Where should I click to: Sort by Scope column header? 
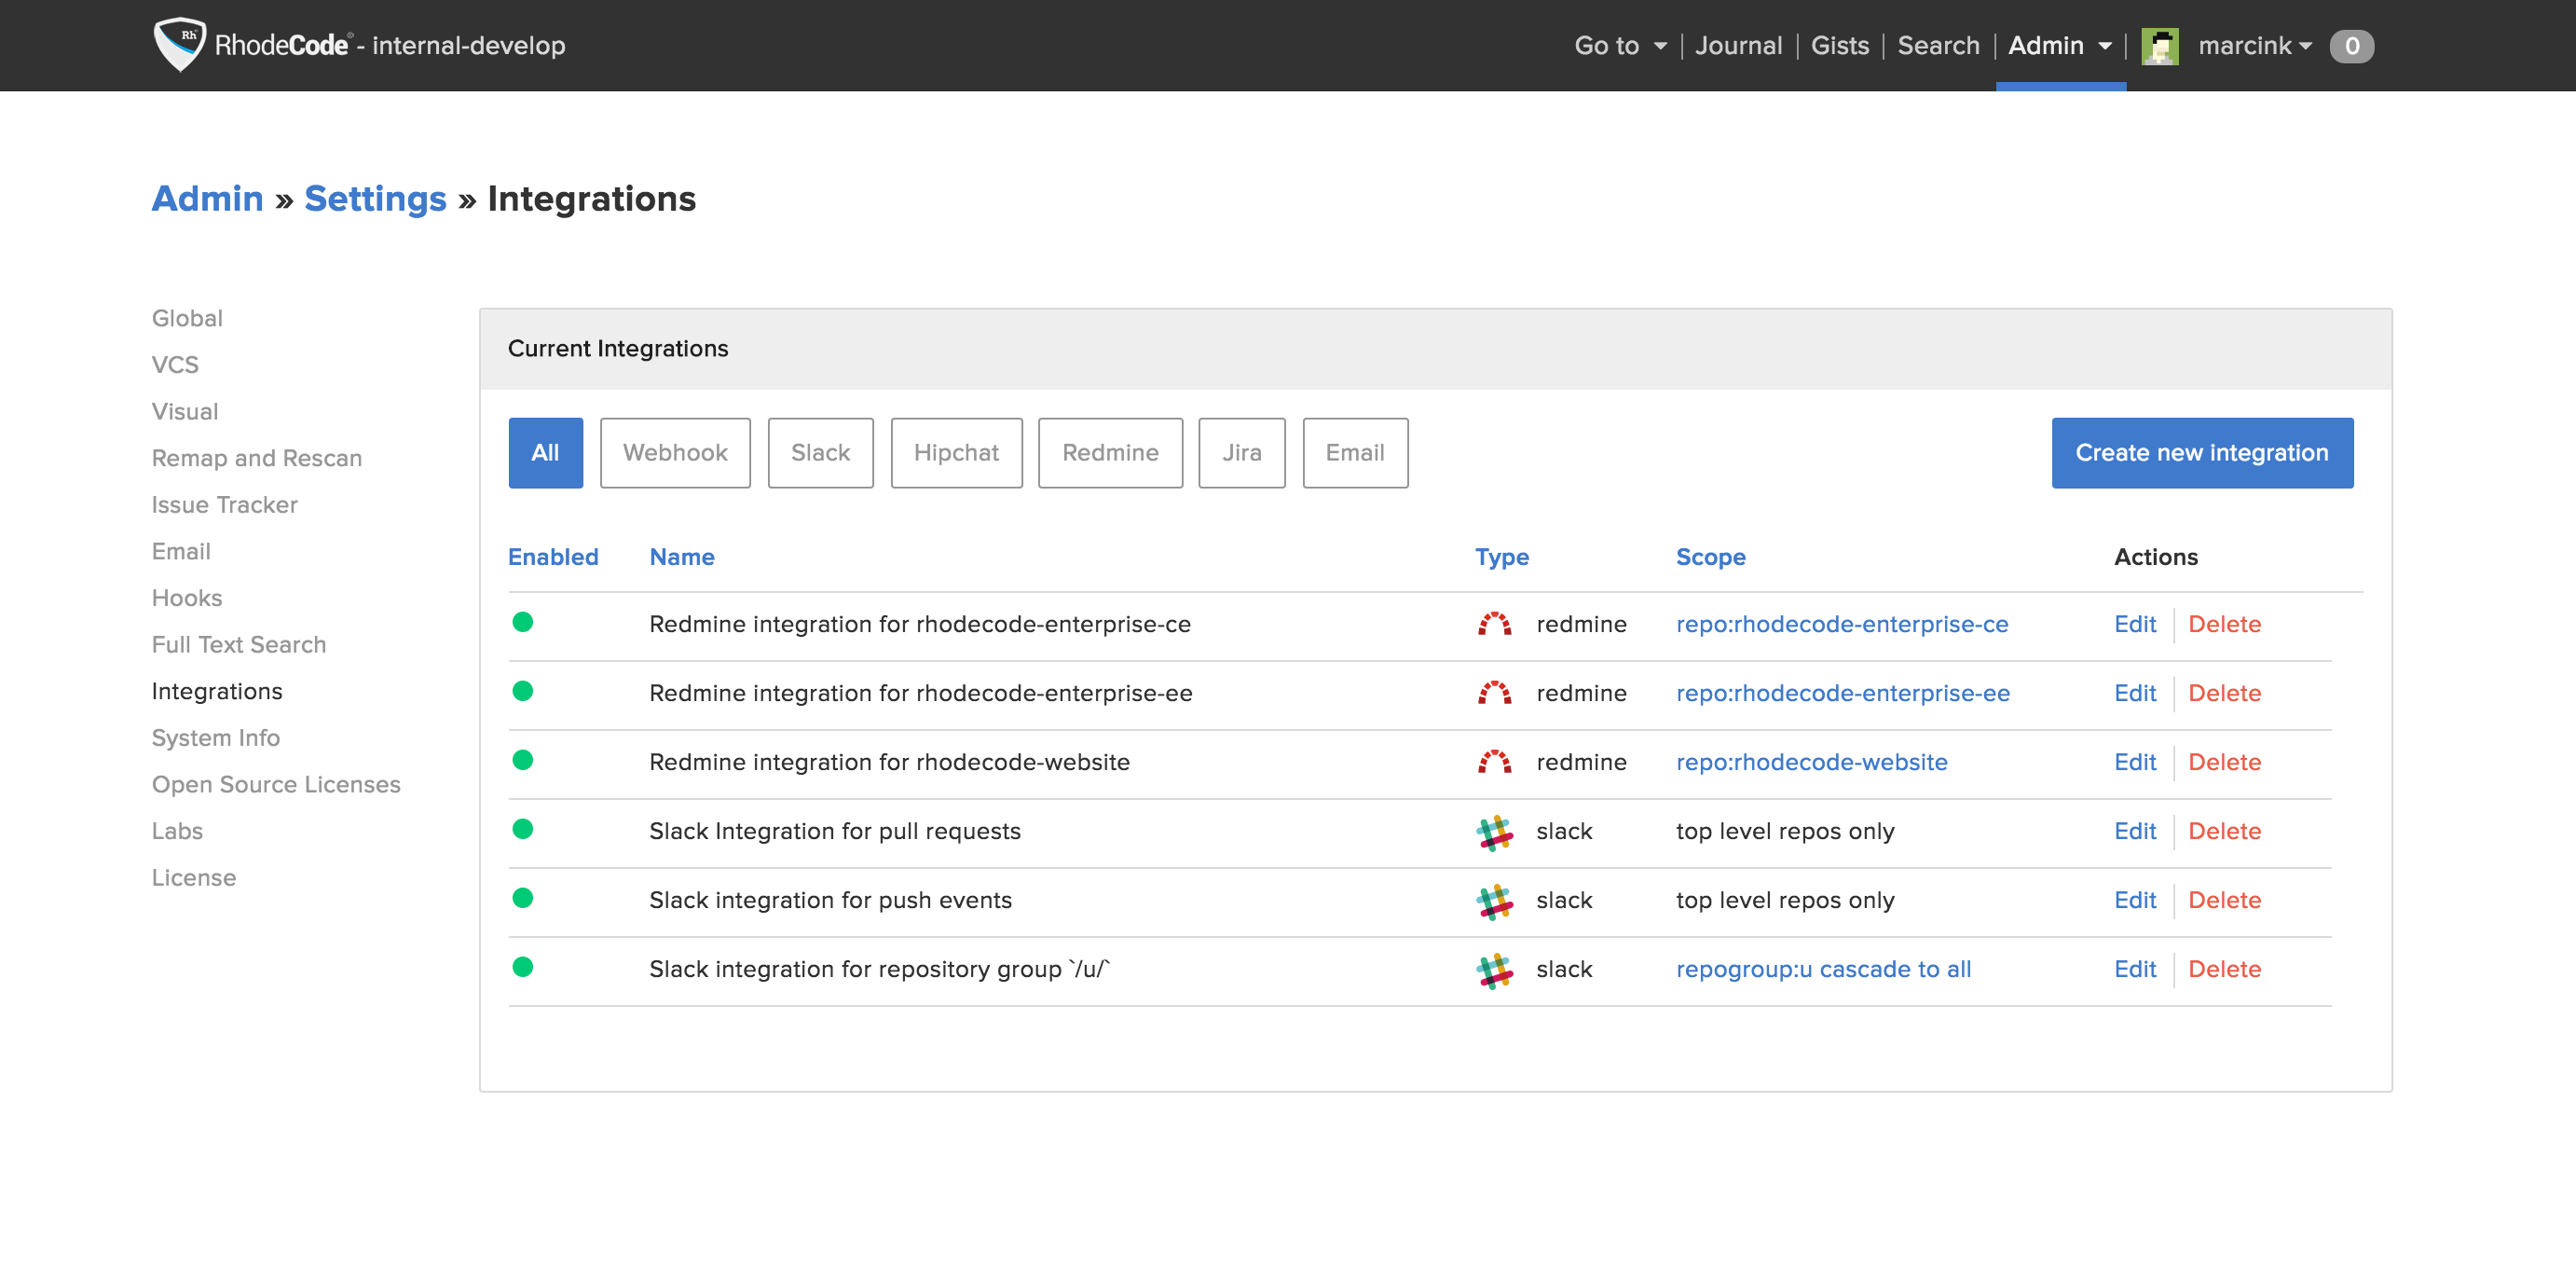point(1710,557)
